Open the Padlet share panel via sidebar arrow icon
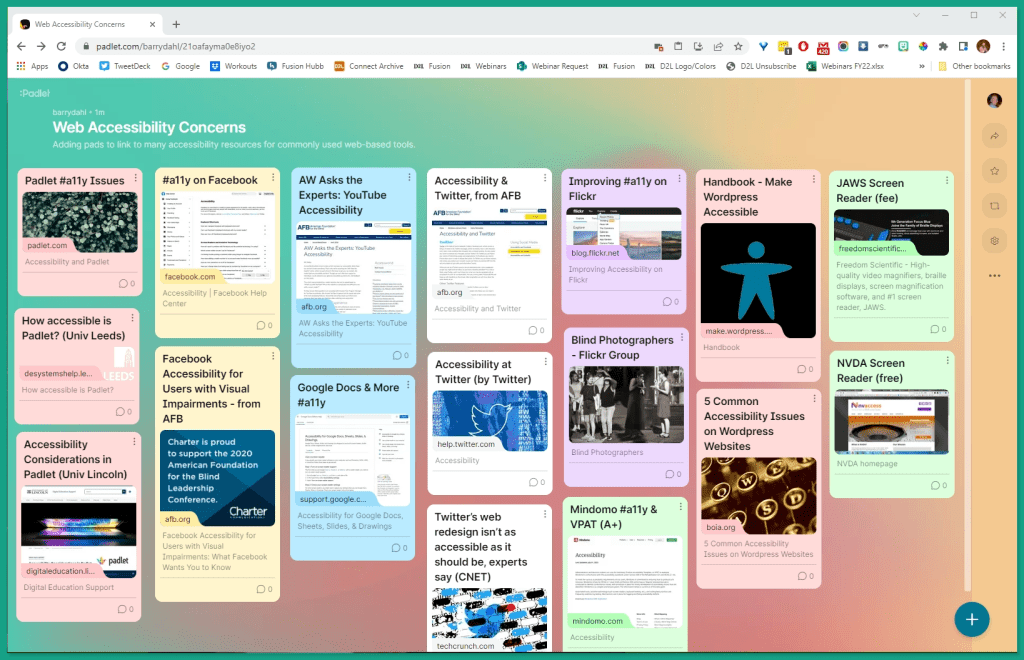Screen dimensions: 1024x660 click(994, 135)
